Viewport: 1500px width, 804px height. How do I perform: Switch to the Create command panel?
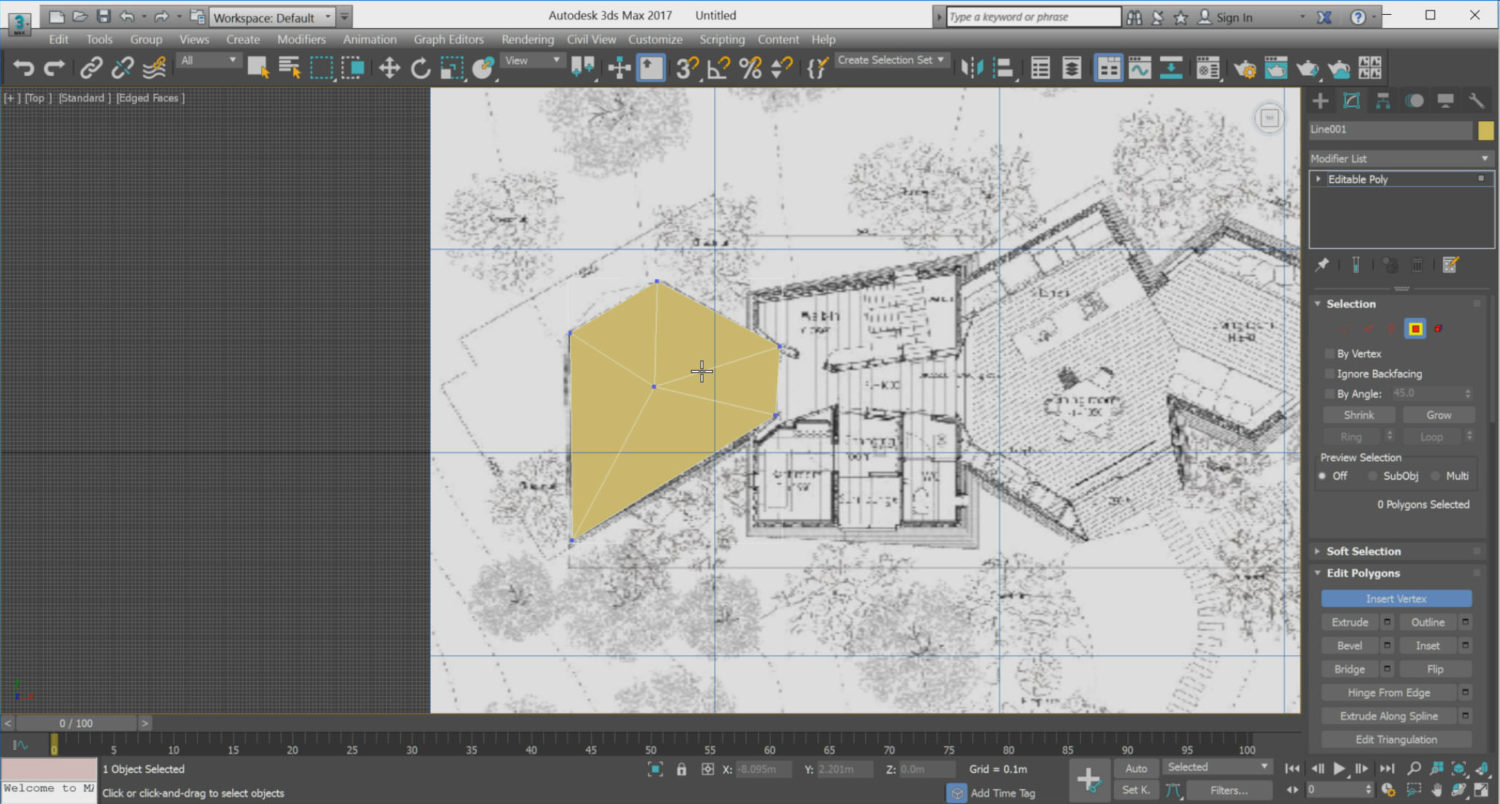1319,100
